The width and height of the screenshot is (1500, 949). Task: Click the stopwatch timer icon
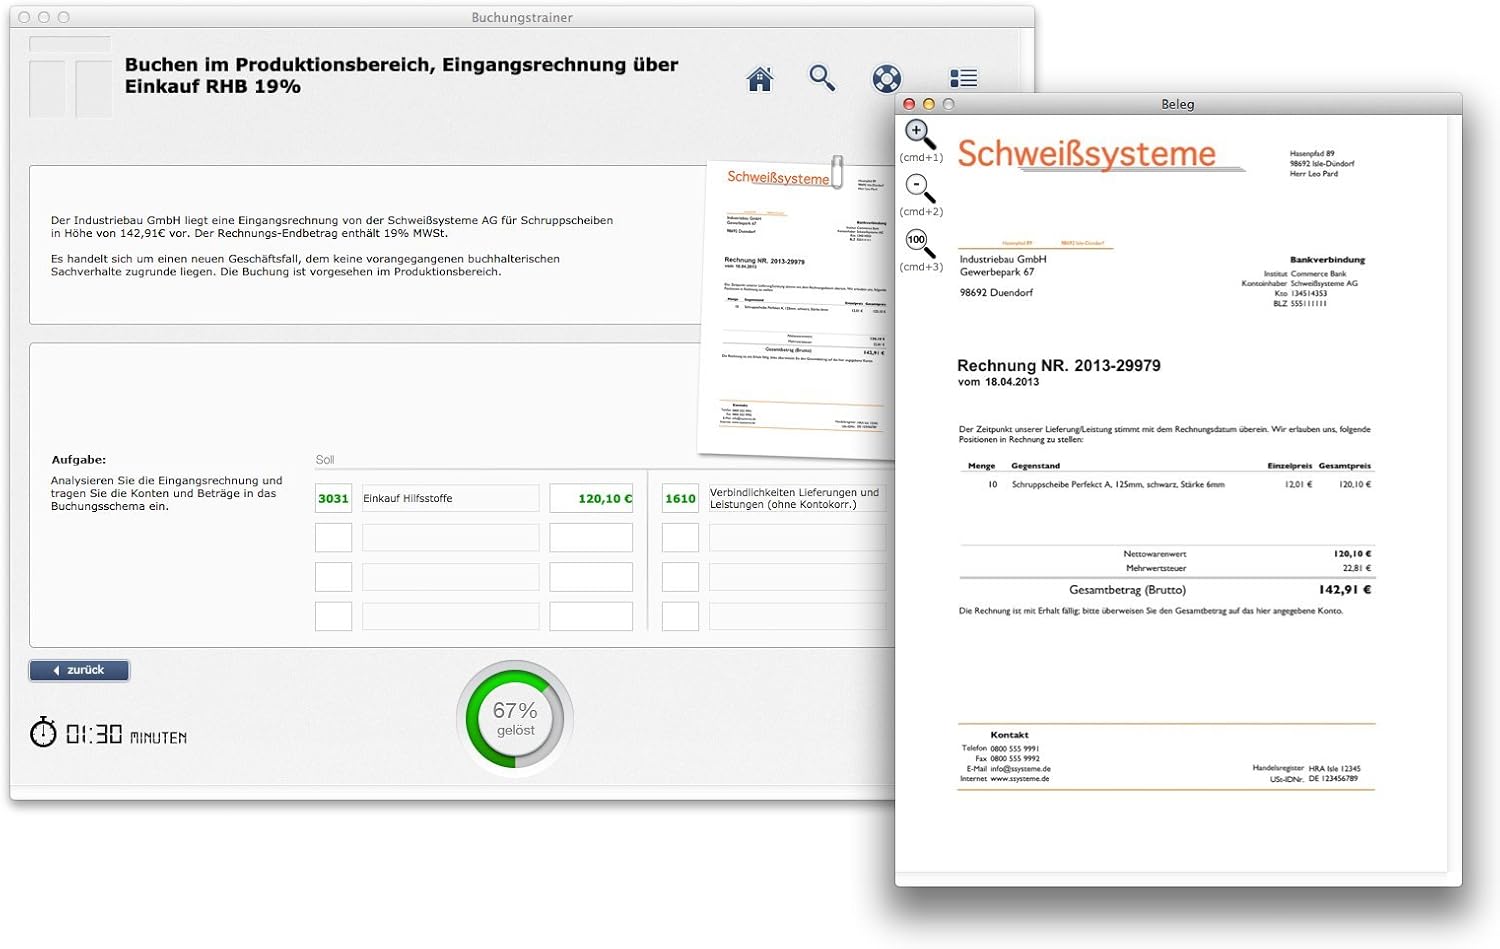(42, 732)
